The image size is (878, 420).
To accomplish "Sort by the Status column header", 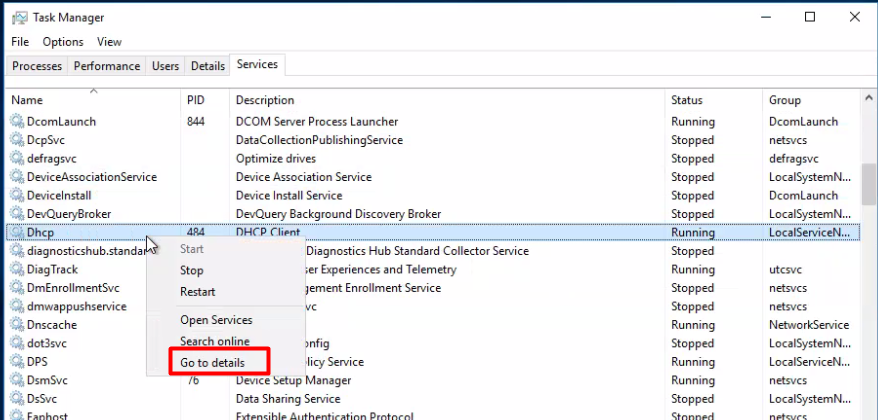I will [686, 100].
